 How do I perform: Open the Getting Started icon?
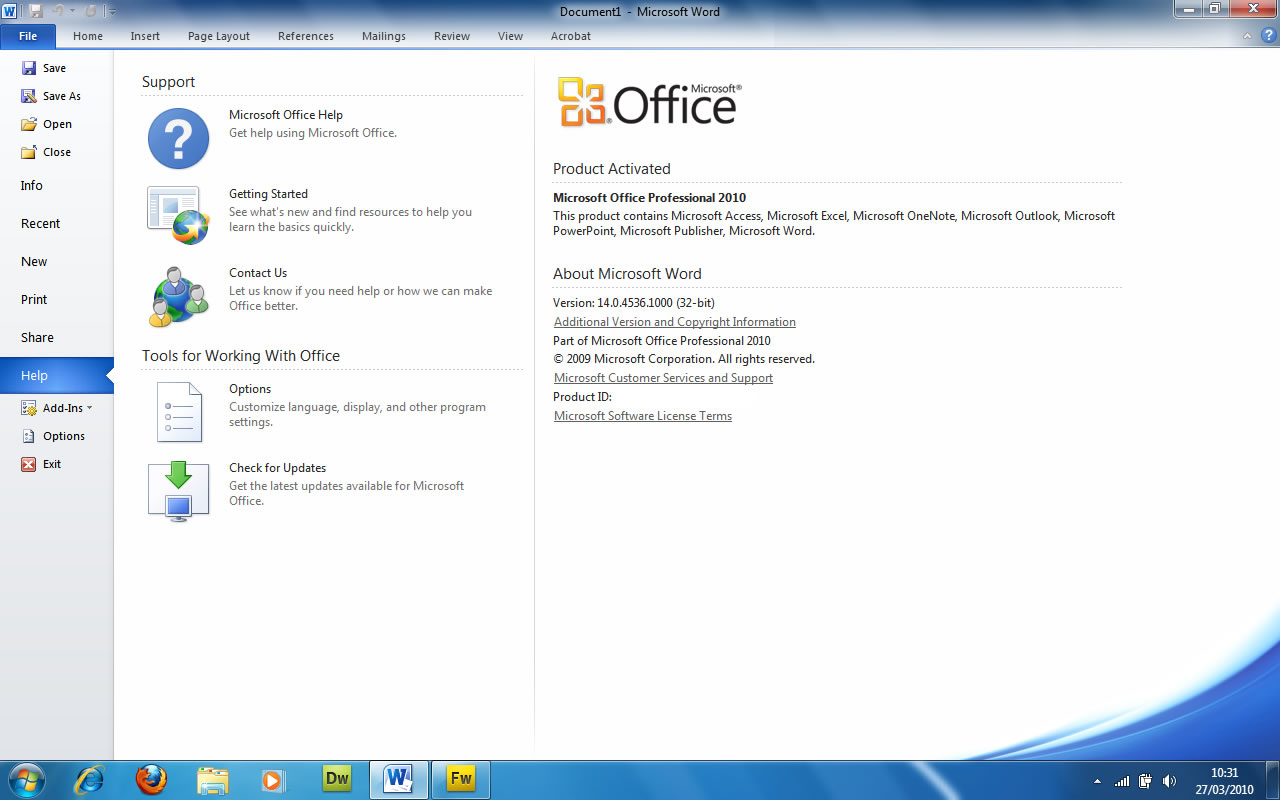point(178,215)
